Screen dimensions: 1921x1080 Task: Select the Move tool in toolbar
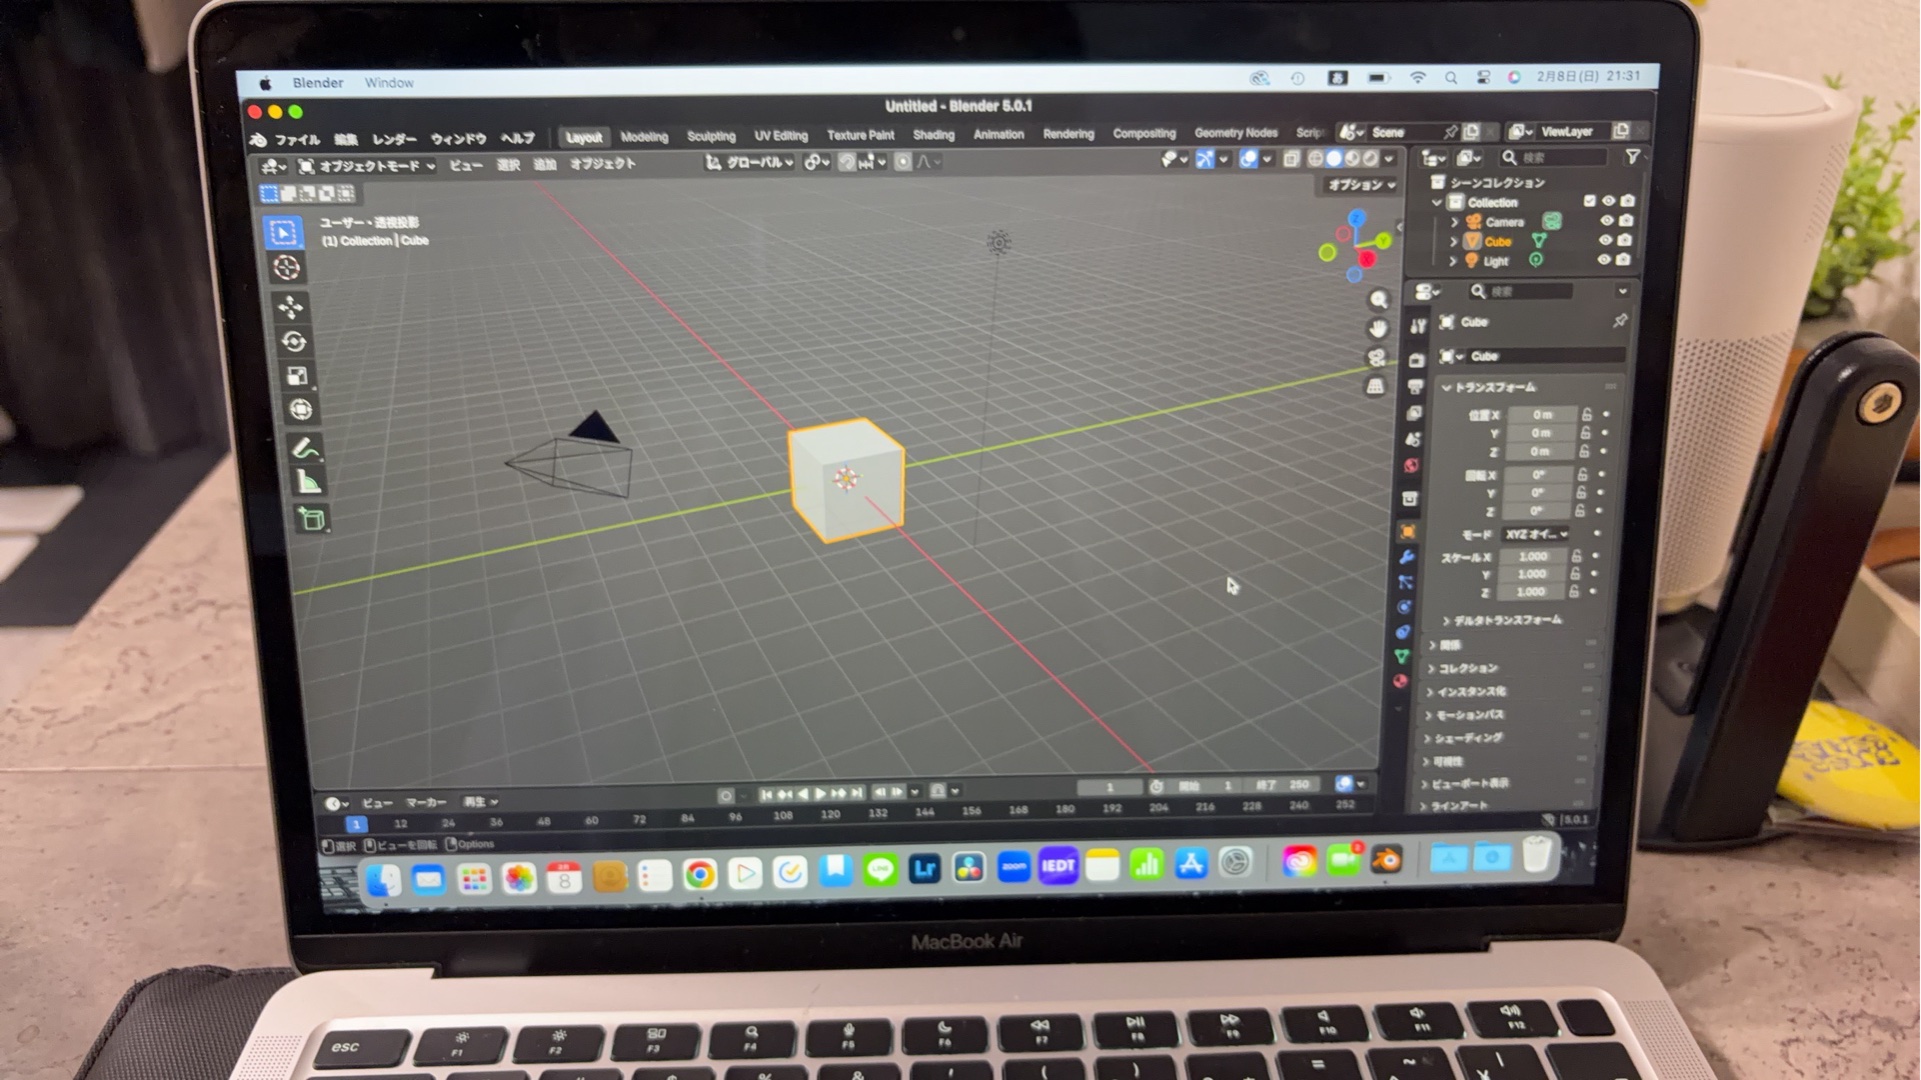click(290, 306)
